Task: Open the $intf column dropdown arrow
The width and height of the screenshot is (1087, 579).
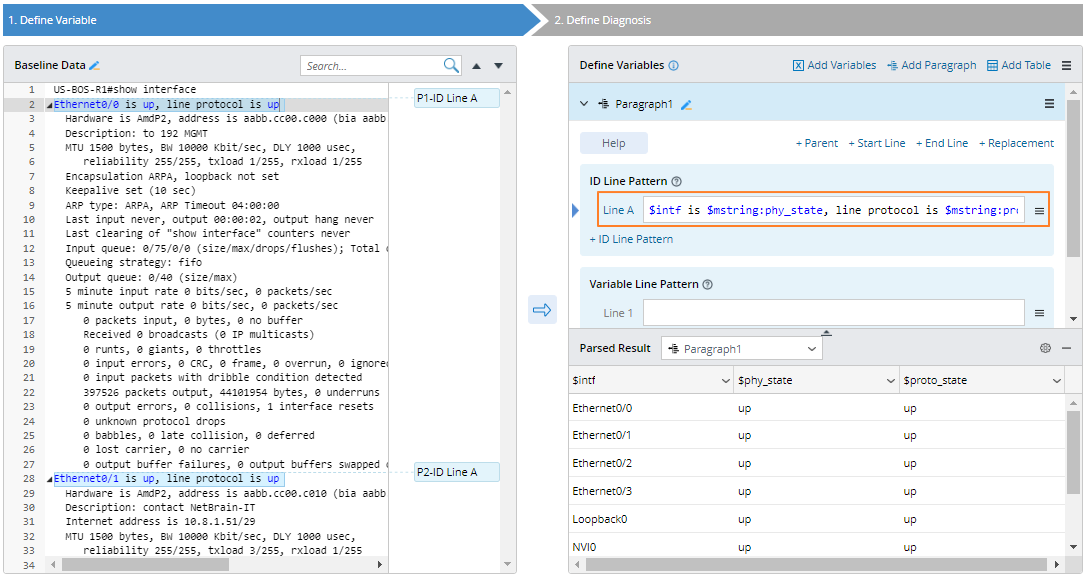Action: pos(725,381)
